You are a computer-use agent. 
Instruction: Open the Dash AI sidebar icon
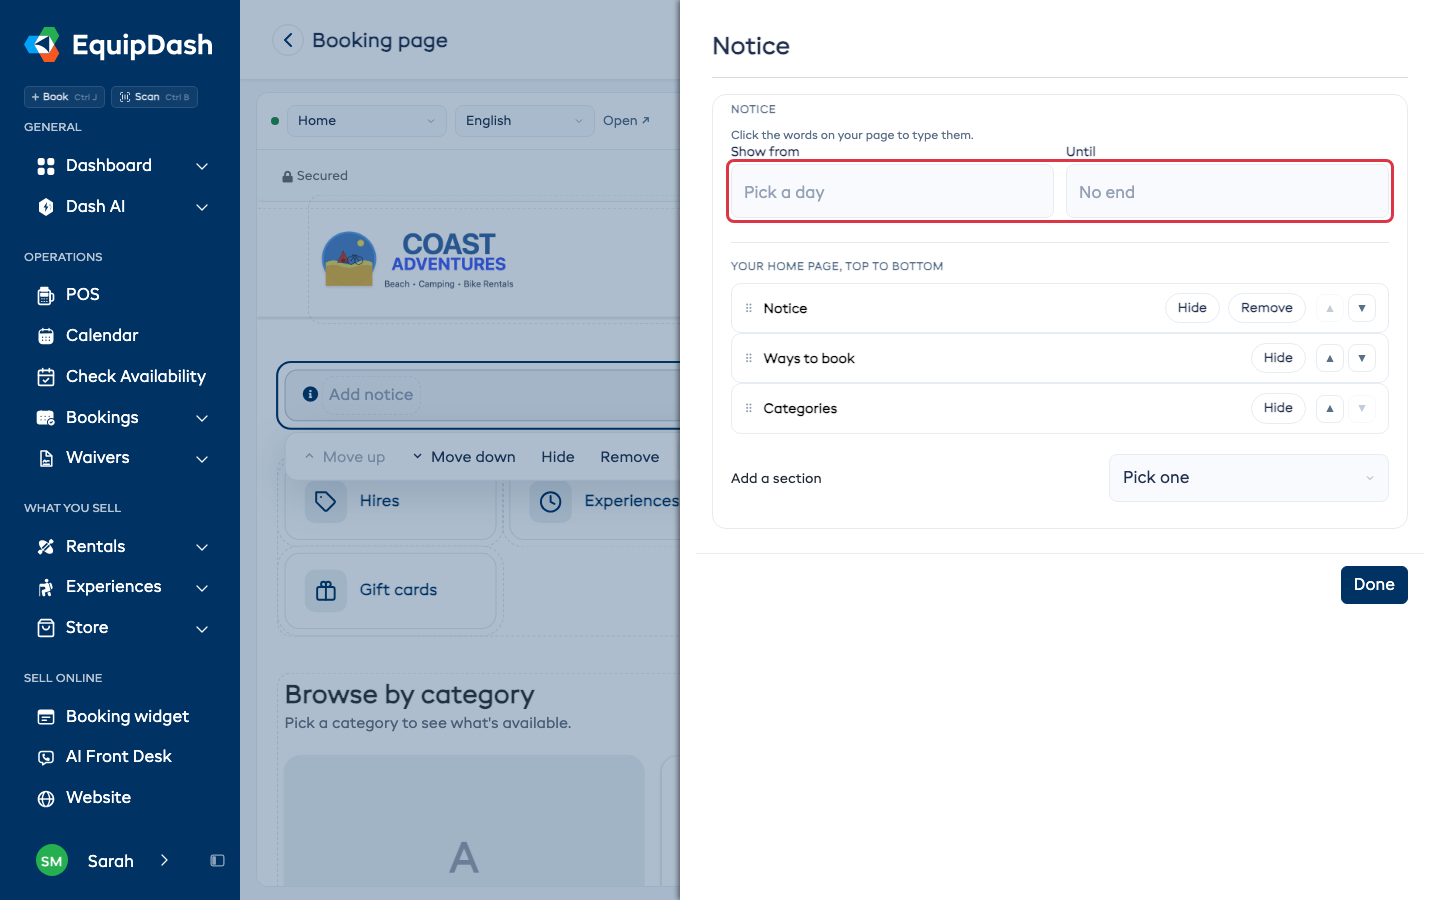tap(46, 207)
